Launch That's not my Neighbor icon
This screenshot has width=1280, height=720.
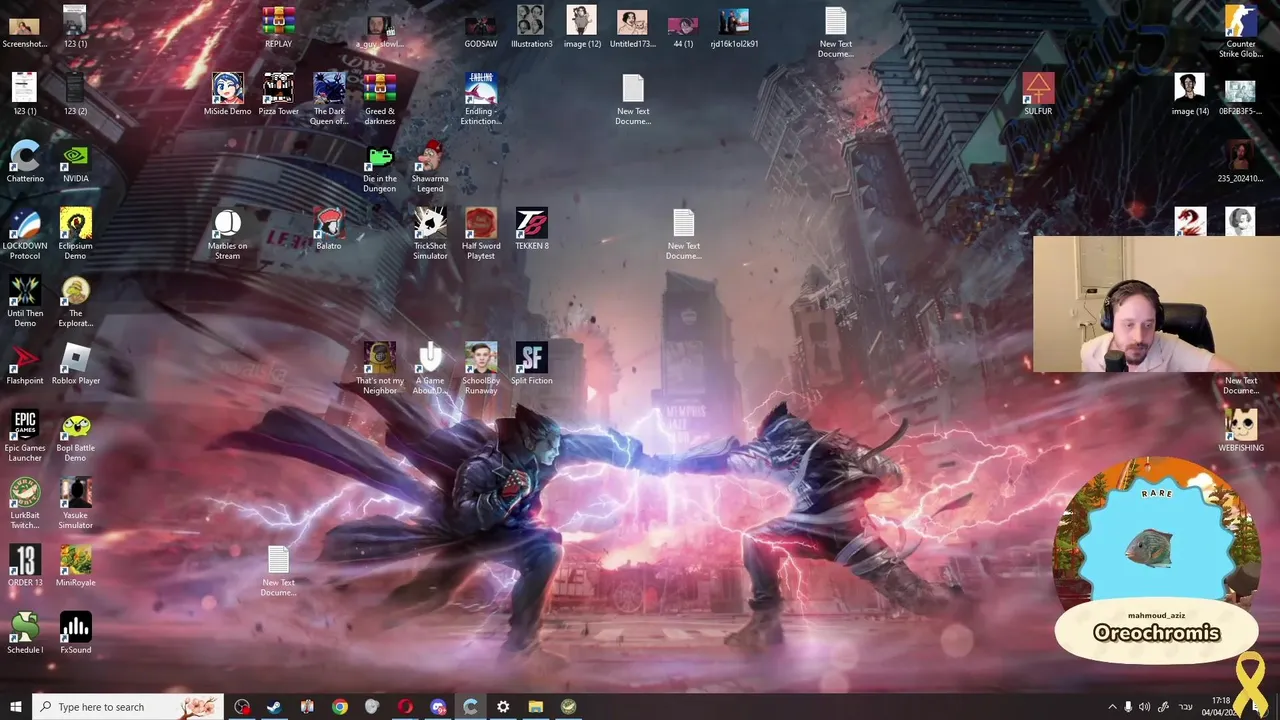point(380,368)
